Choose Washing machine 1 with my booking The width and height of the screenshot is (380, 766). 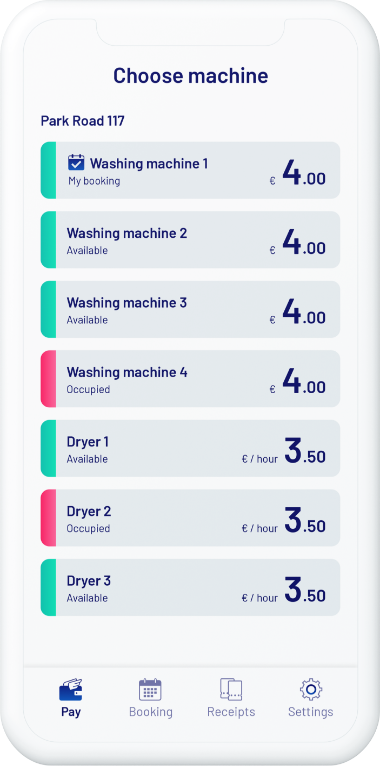click(x=190, y=170)
